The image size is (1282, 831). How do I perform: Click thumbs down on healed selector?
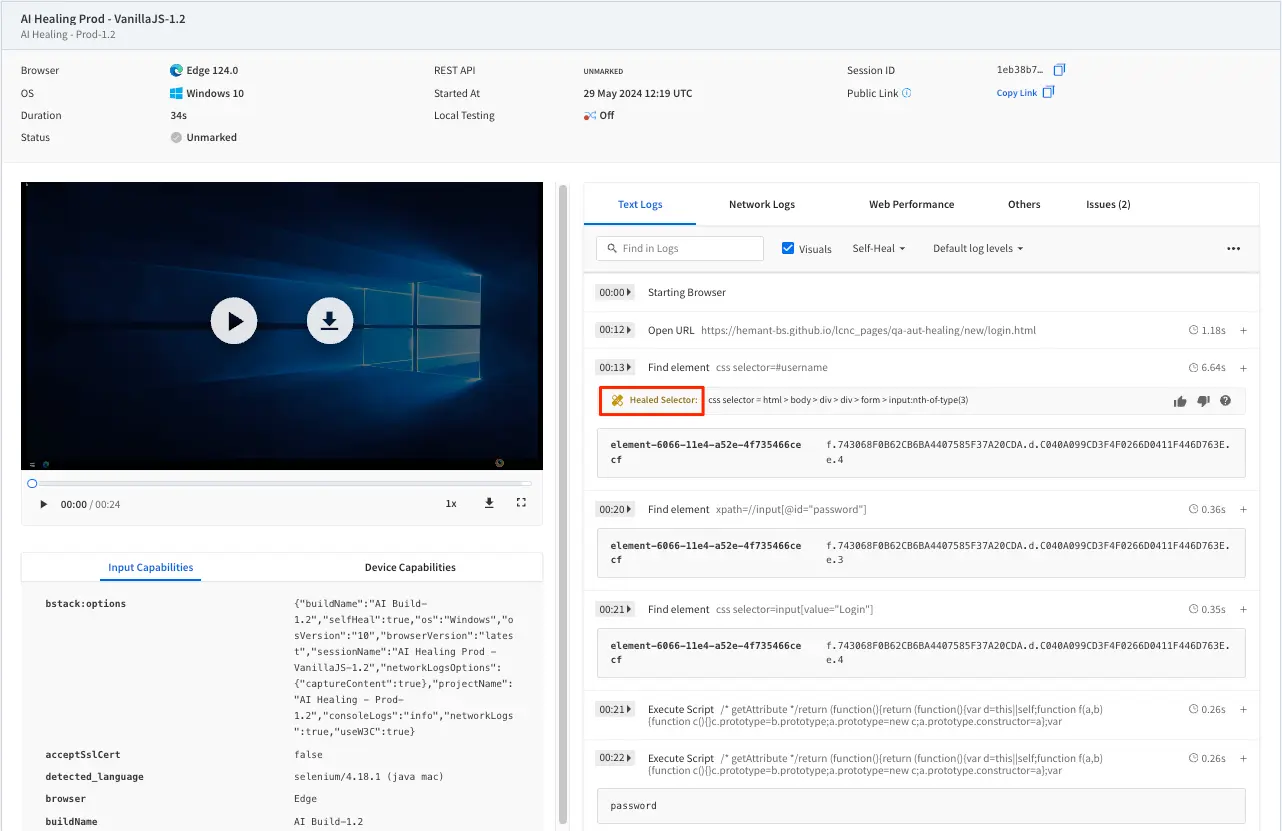coord(1203,401)
